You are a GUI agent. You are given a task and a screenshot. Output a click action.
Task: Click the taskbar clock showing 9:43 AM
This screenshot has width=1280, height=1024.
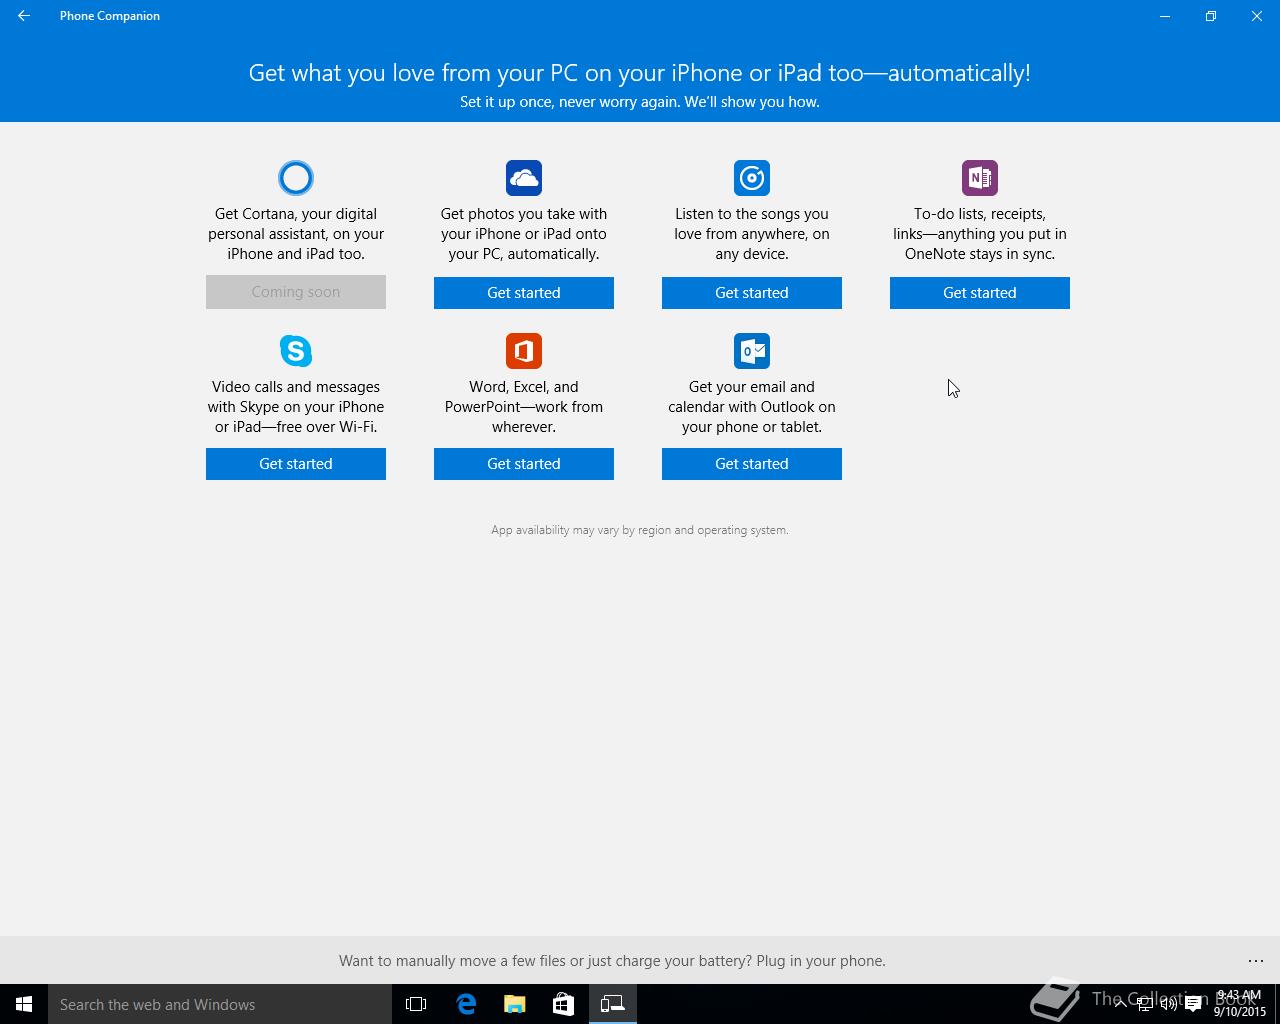click(x=1240, y=1004)
